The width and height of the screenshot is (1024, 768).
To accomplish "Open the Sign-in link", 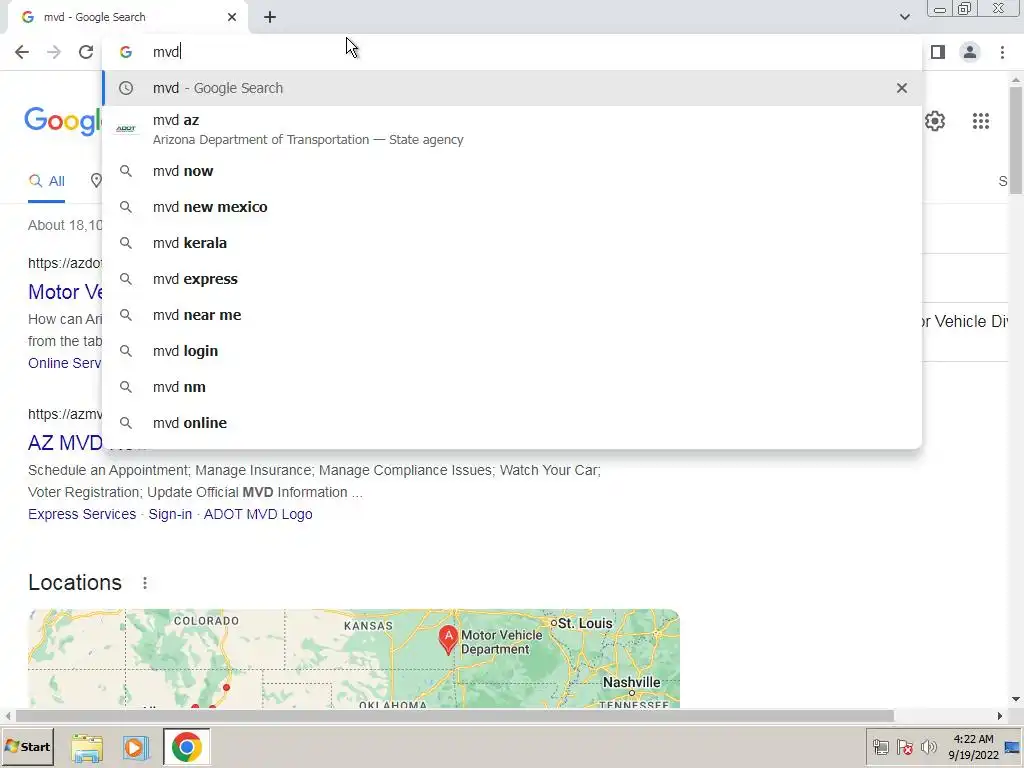I will pyautogui.click(x=170, y=515).
